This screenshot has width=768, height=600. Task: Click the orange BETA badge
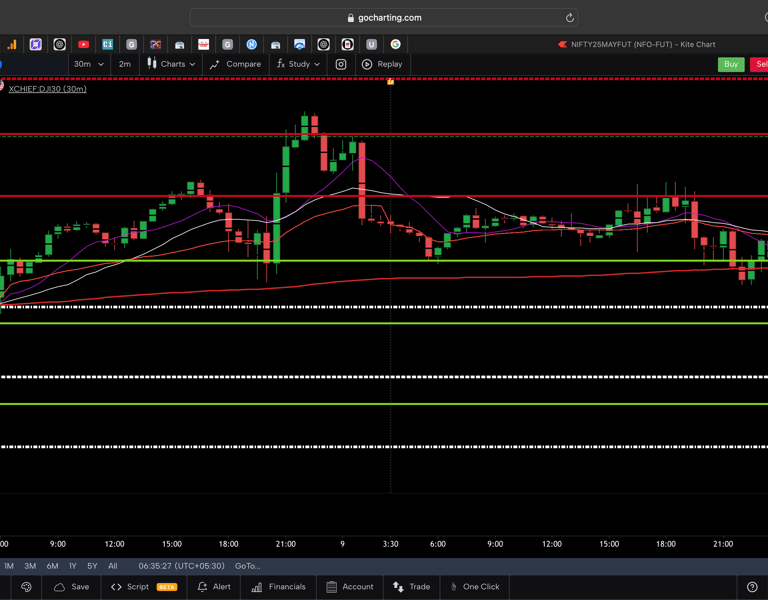tap(167, 587)
